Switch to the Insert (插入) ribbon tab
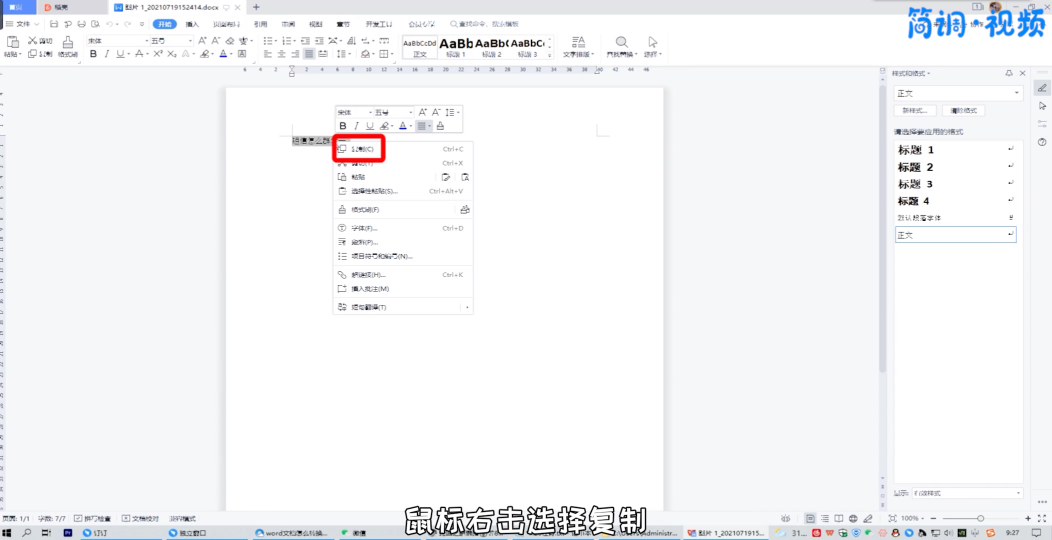This screenshot has height=540, width=1052. pos(192,23)
